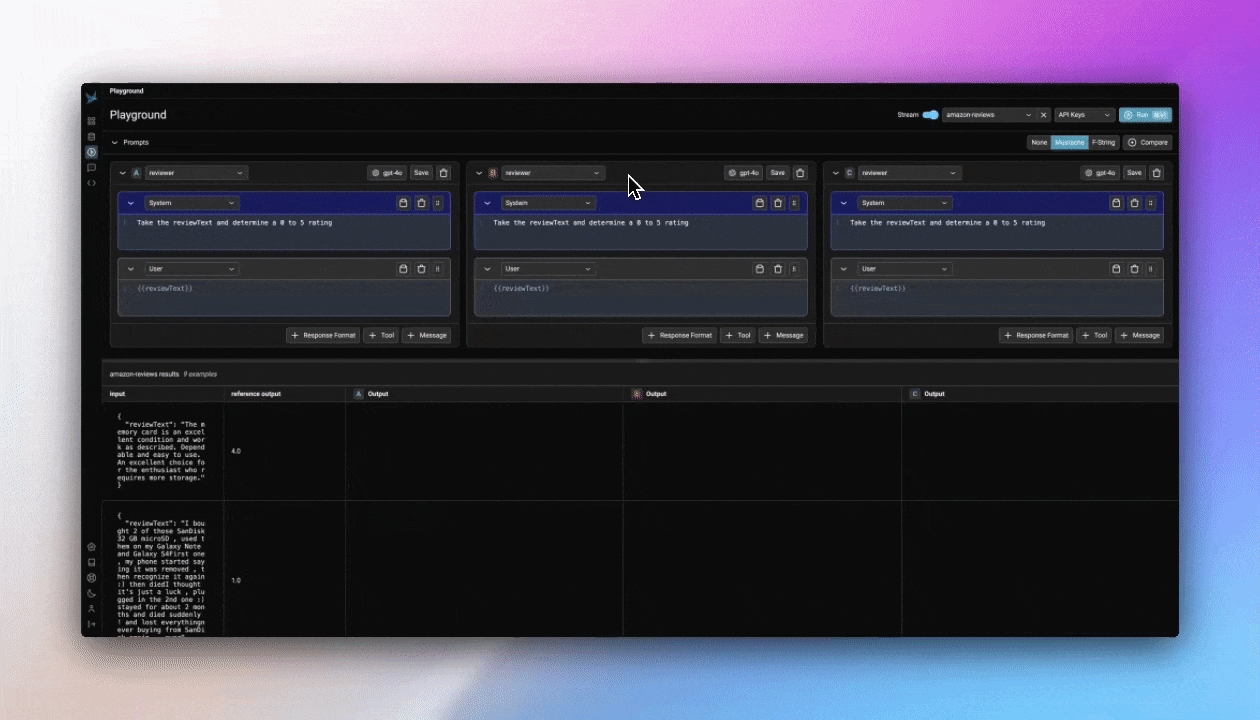Click the Run button

click(x=1145, y=115)
